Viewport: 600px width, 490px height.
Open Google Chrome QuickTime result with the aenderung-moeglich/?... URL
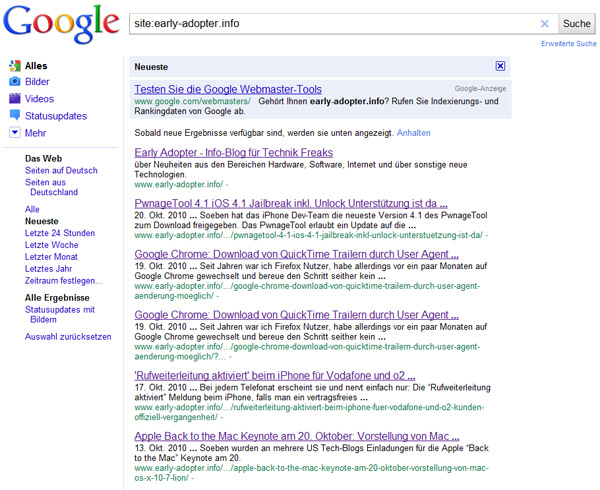tap(297, 315)
